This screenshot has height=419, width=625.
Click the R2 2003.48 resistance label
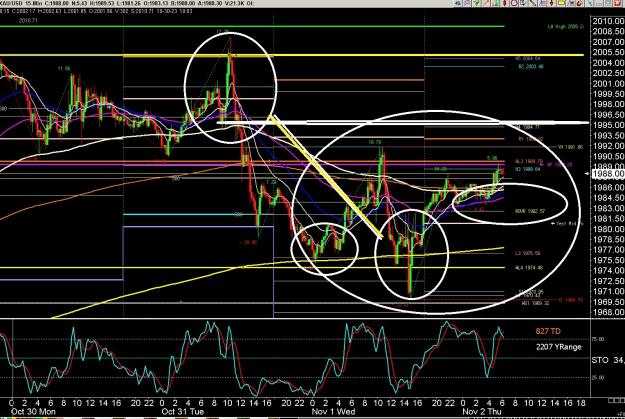[x=531, y=67]
